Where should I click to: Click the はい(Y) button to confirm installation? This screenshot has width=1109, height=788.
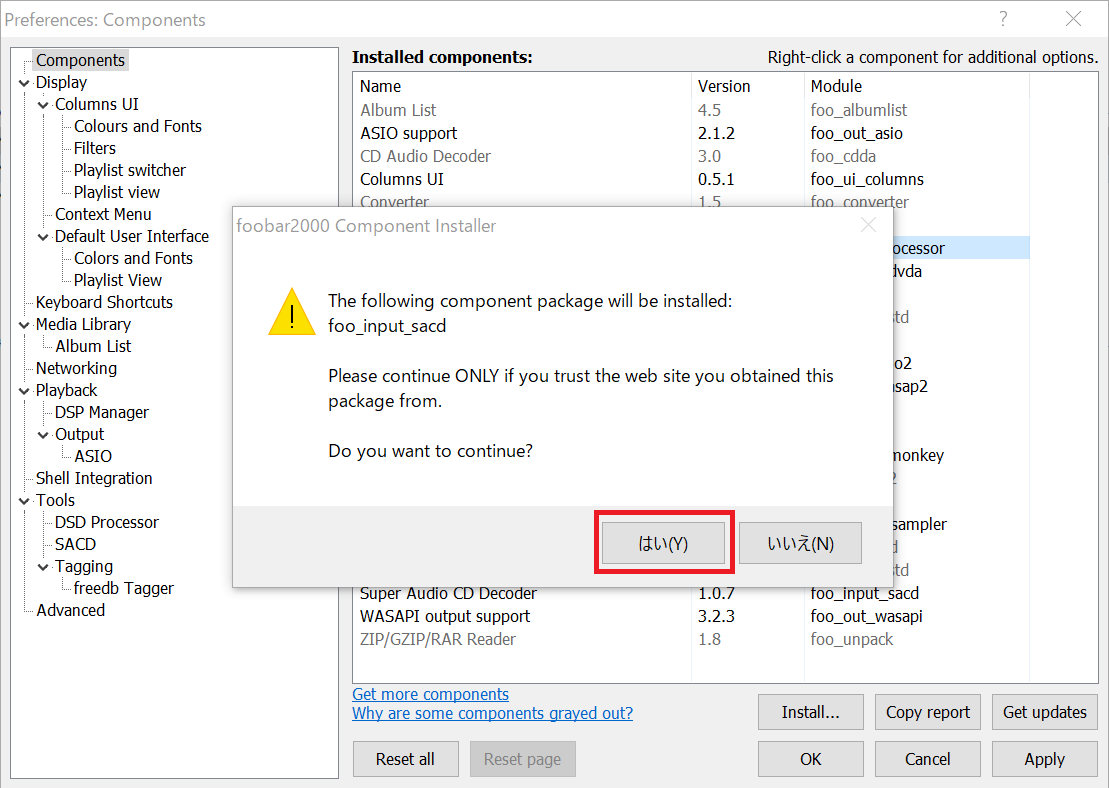point(663,543)
